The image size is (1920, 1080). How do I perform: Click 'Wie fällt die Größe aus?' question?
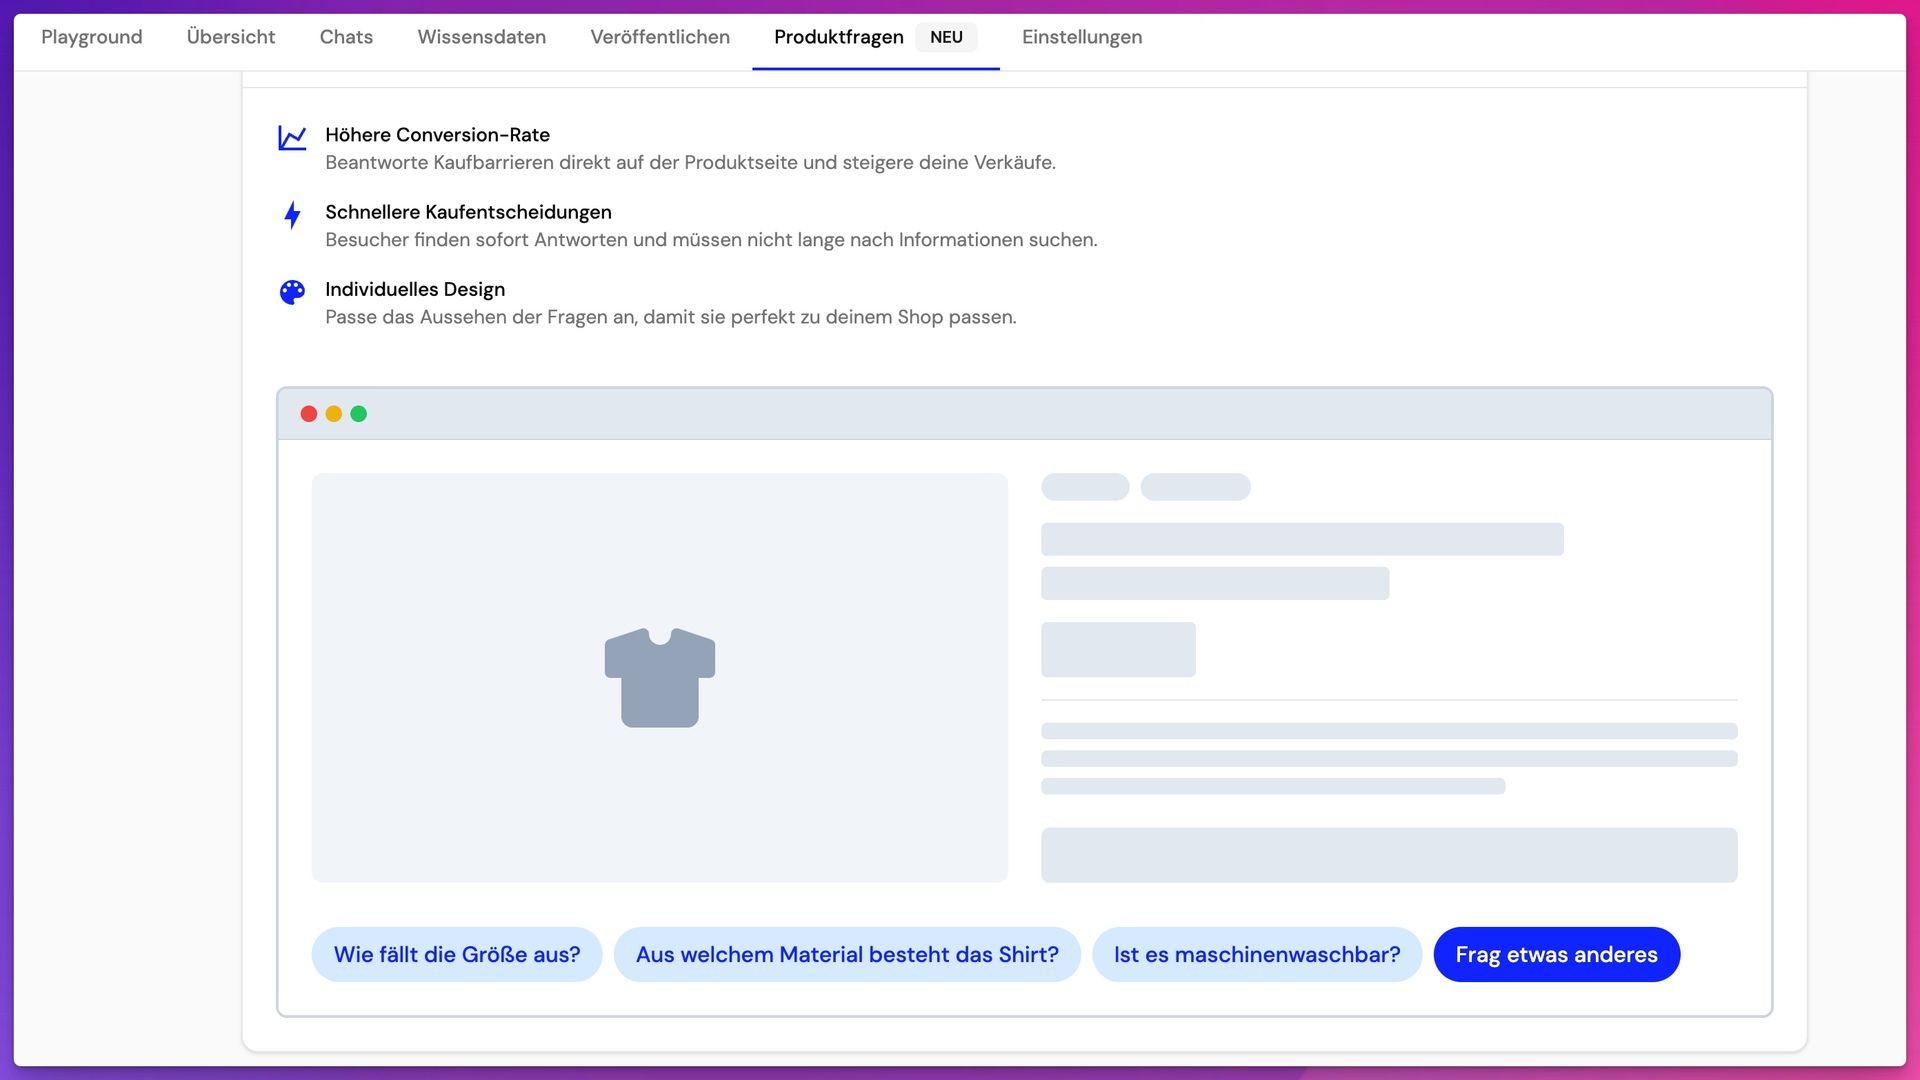[457, 954]
